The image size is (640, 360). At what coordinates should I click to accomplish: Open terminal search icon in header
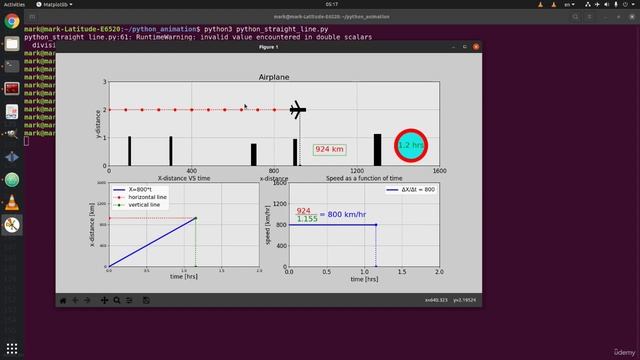point(575,17)
